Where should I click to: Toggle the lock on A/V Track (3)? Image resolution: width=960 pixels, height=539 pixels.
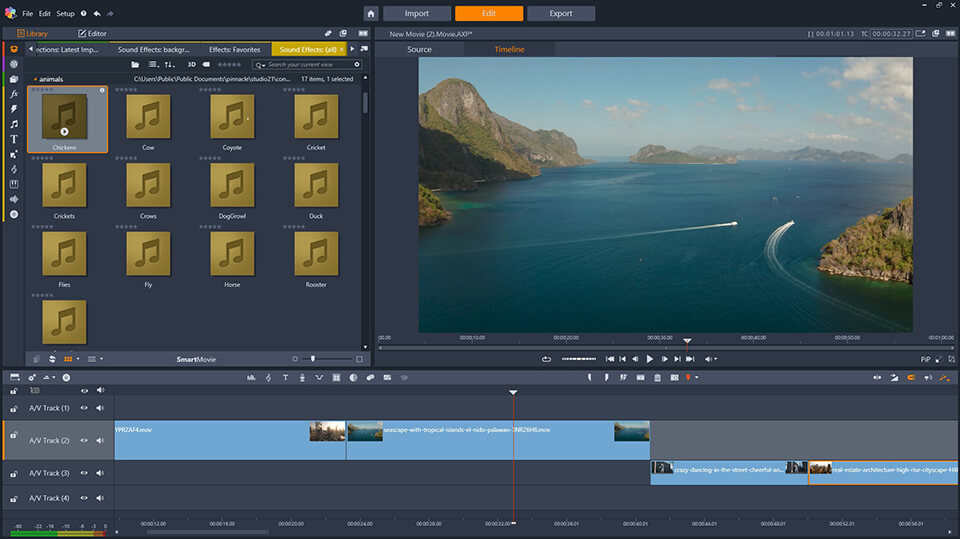13,473
